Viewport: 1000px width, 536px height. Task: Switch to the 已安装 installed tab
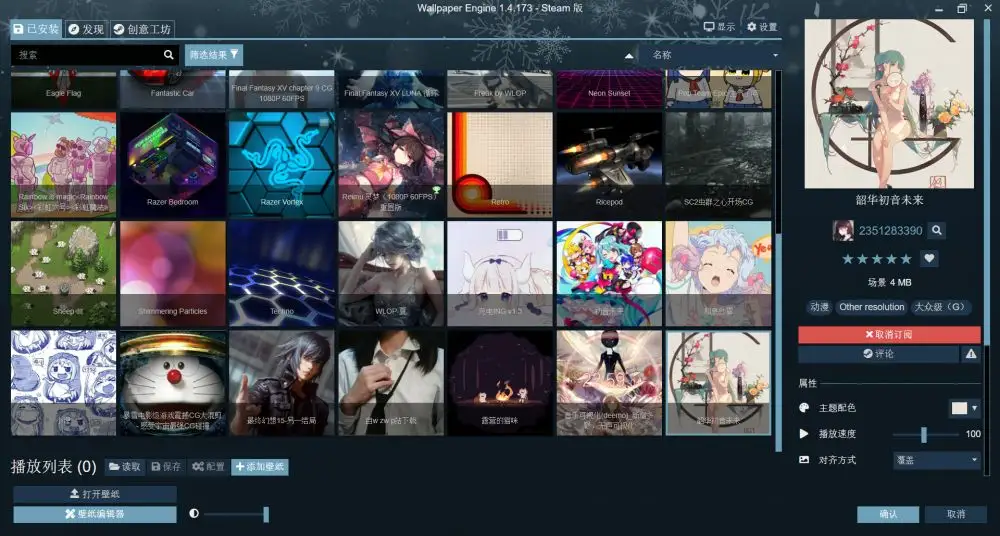click(36, 29)
